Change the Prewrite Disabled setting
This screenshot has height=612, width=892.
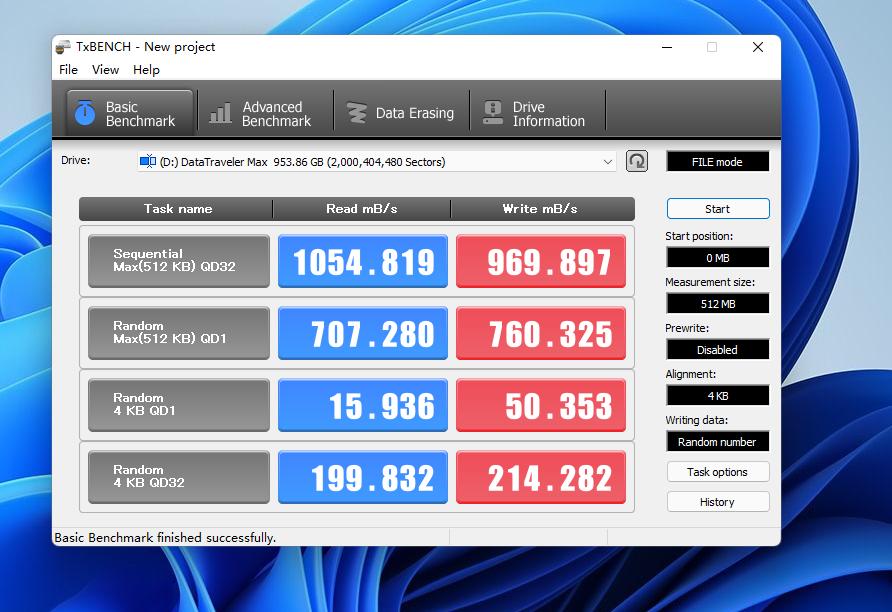(717, 350)
